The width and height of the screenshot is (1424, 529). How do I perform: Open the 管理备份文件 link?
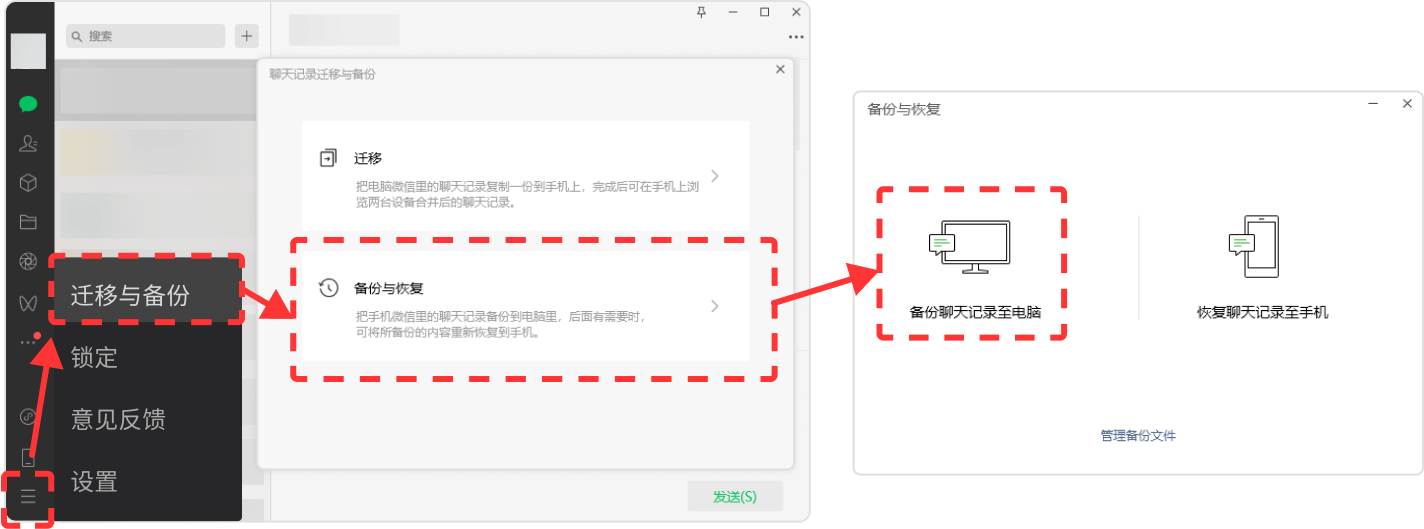[x=1138, y=436]
